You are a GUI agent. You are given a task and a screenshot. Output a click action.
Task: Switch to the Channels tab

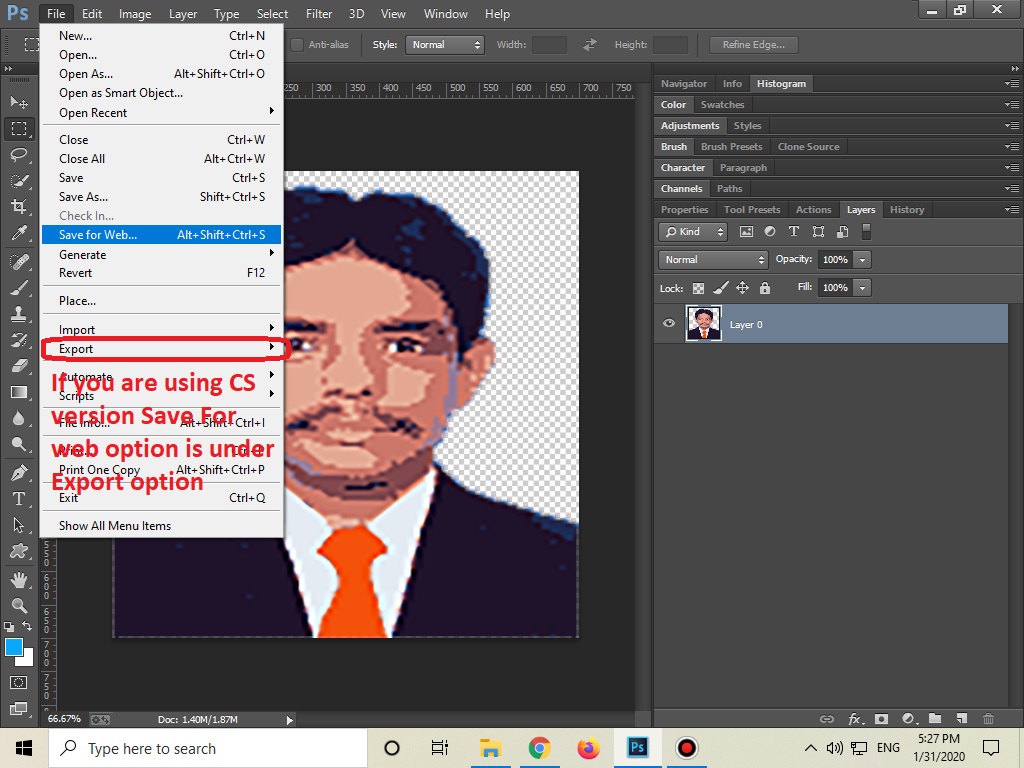pyautogui.click(x=681, y=188)
